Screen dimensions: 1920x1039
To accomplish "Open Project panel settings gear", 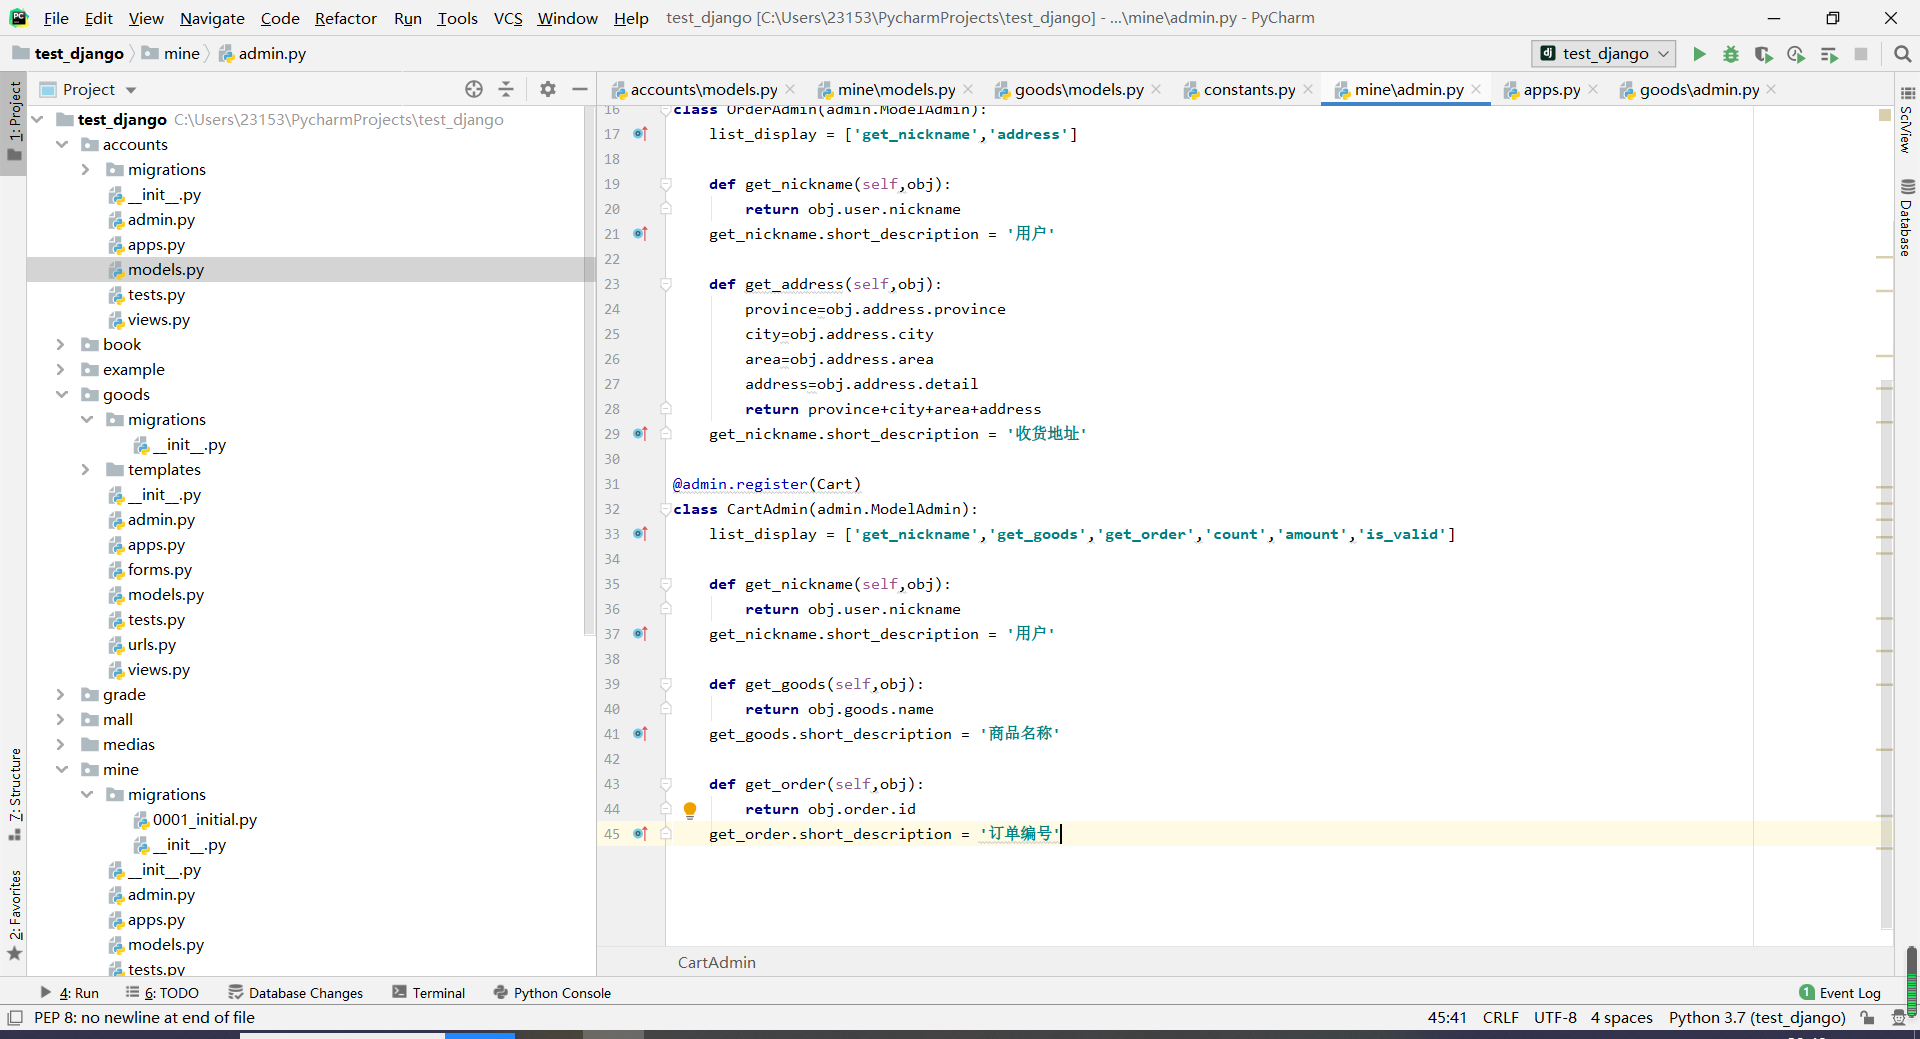I will tap(548, 89).
